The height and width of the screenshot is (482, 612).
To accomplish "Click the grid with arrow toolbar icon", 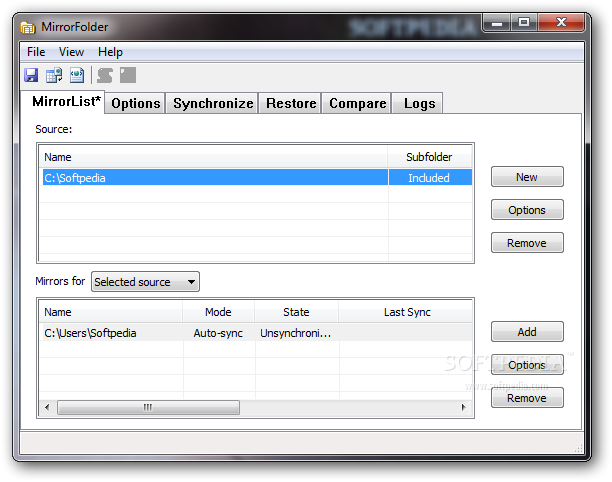I will (54, 75).
